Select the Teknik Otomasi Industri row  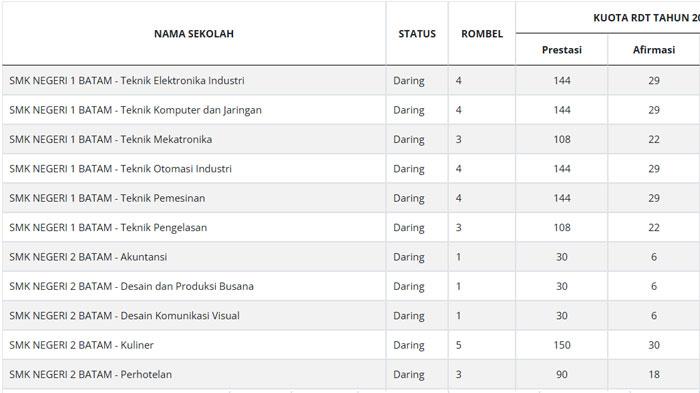(351, 169)
